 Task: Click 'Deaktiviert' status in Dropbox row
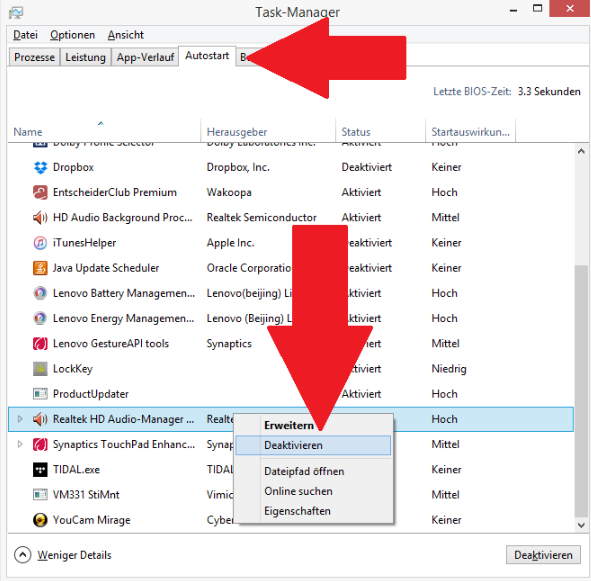367,167
